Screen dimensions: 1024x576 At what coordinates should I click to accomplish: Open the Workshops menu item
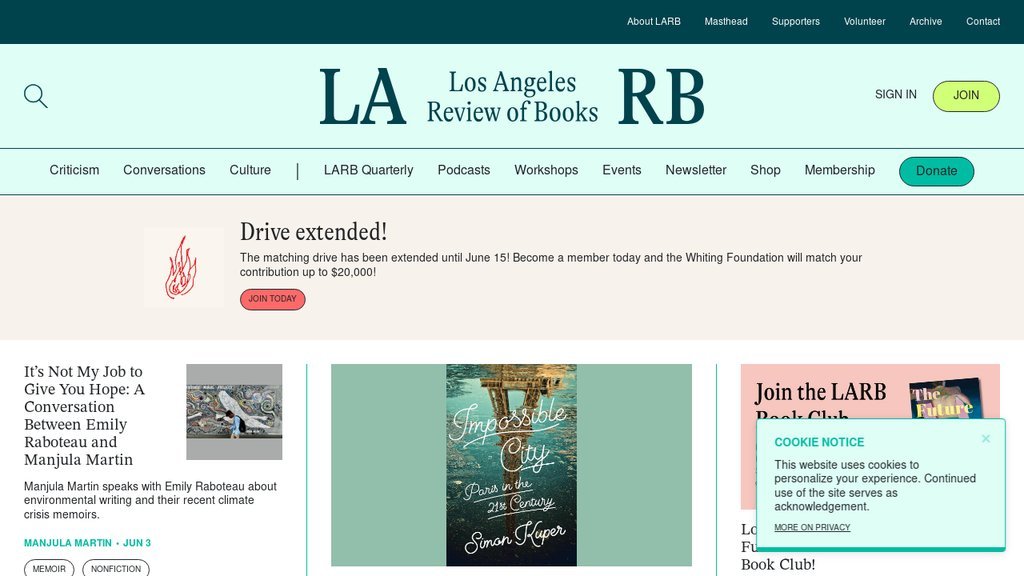pyautogui.click(x=546, y=170)
